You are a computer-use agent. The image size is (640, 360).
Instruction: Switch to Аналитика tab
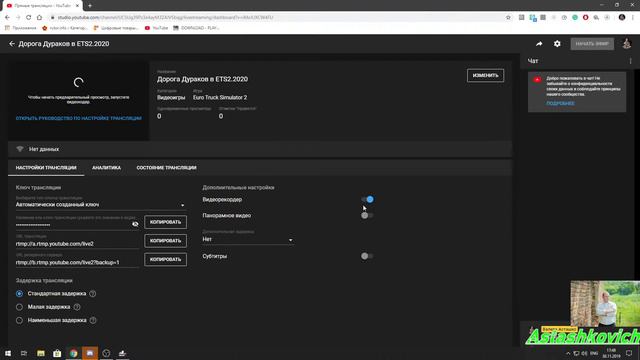(107, 168)
